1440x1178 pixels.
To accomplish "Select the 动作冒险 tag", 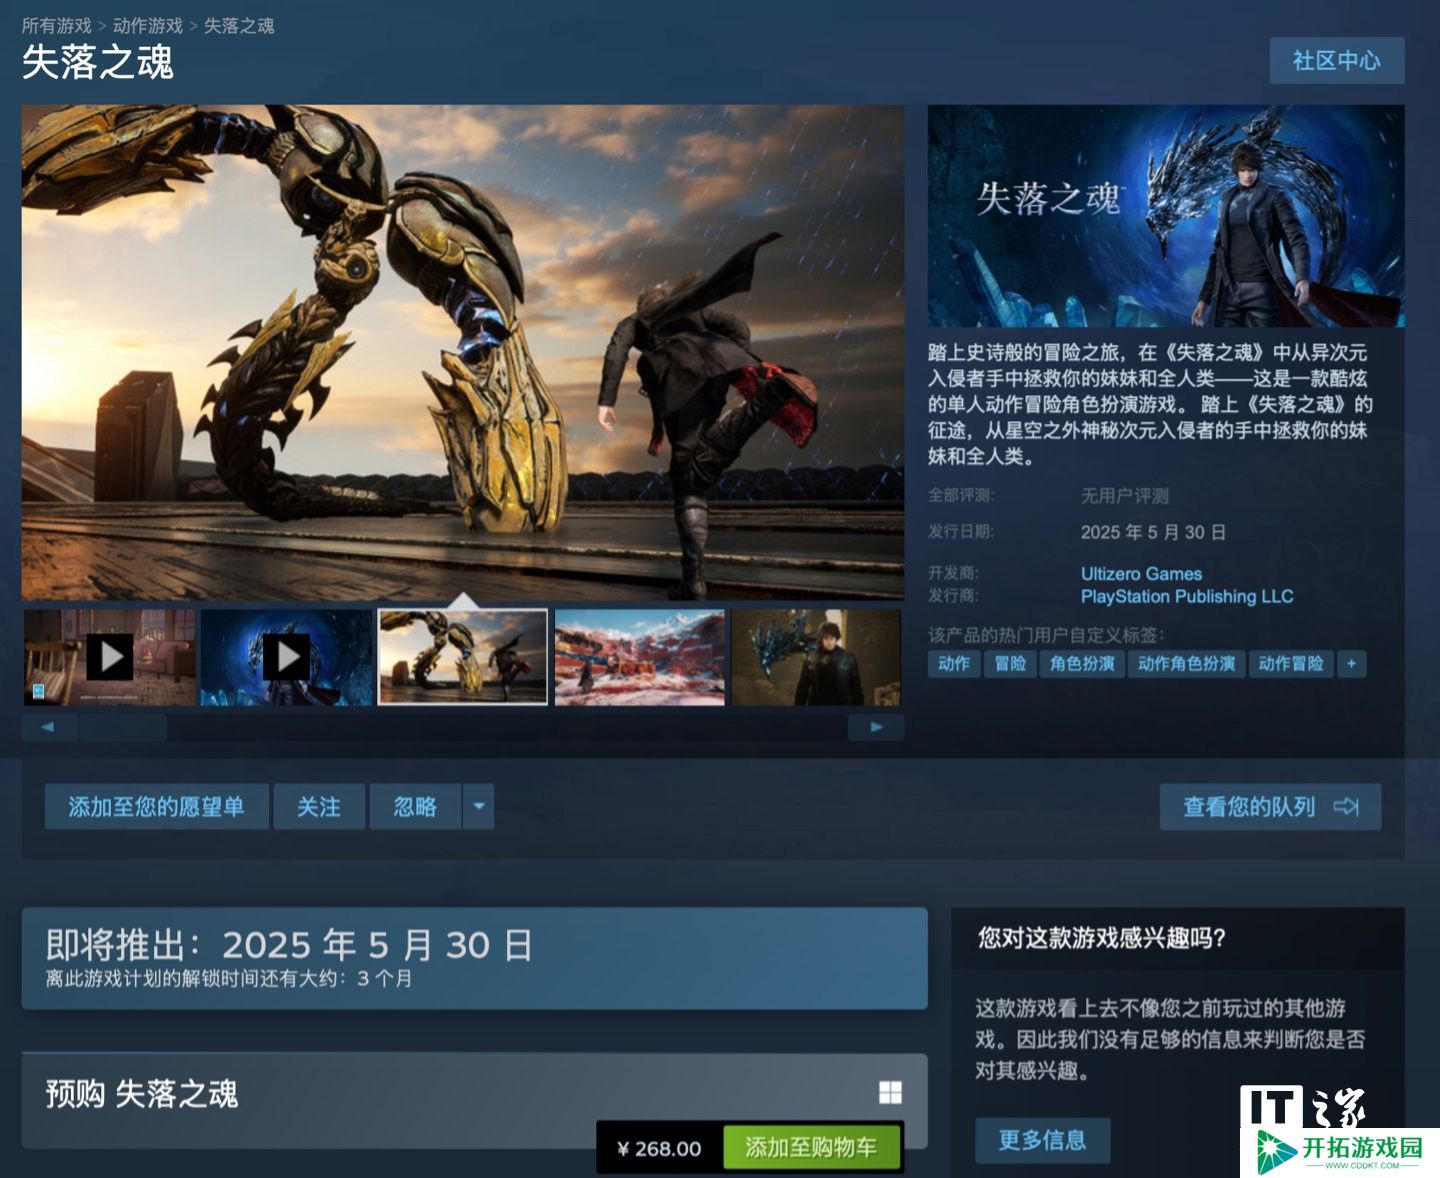I will (x=1290, y=664).
